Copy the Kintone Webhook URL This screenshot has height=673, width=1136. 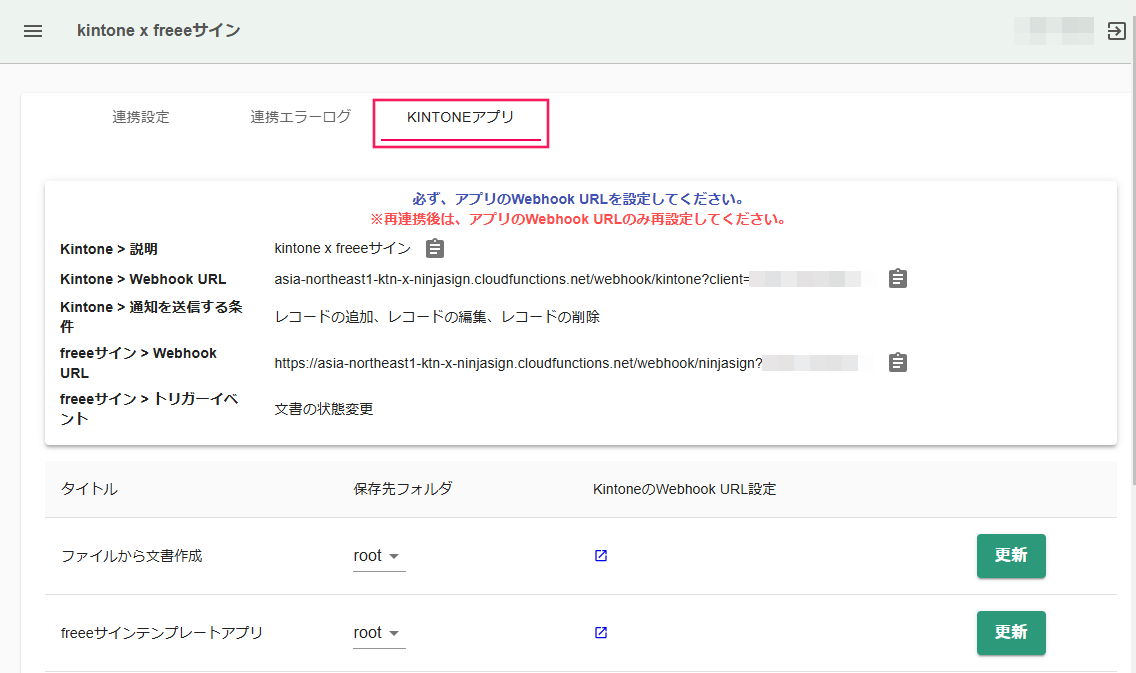point(898,279)
